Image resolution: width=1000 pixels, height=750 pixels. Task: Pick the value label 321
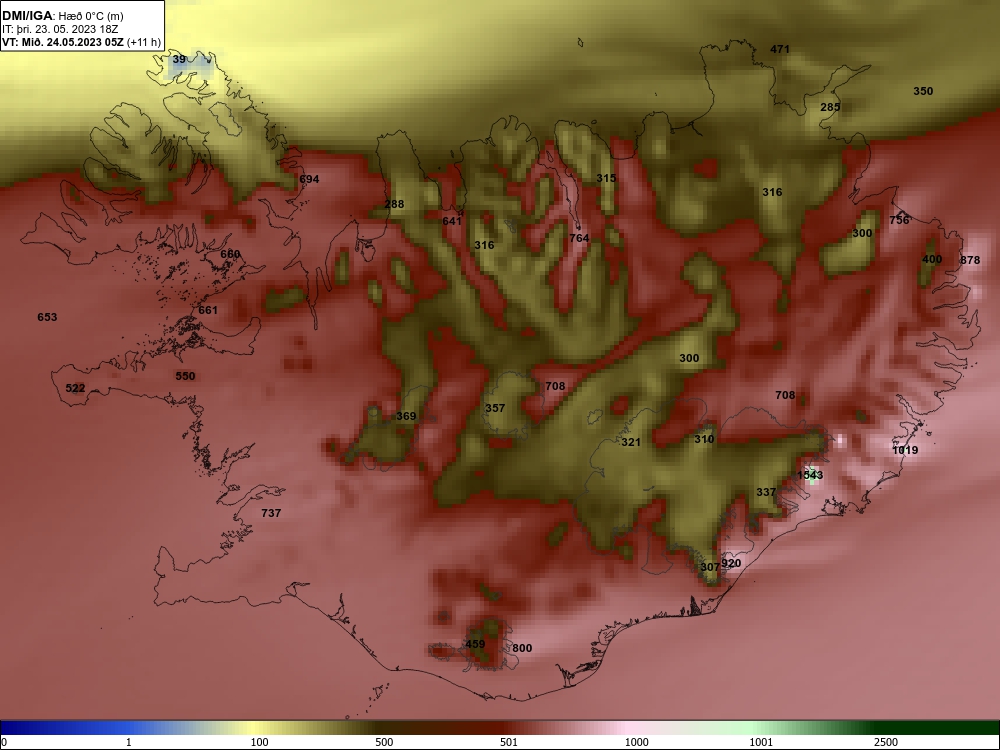[x=631, y=442]
